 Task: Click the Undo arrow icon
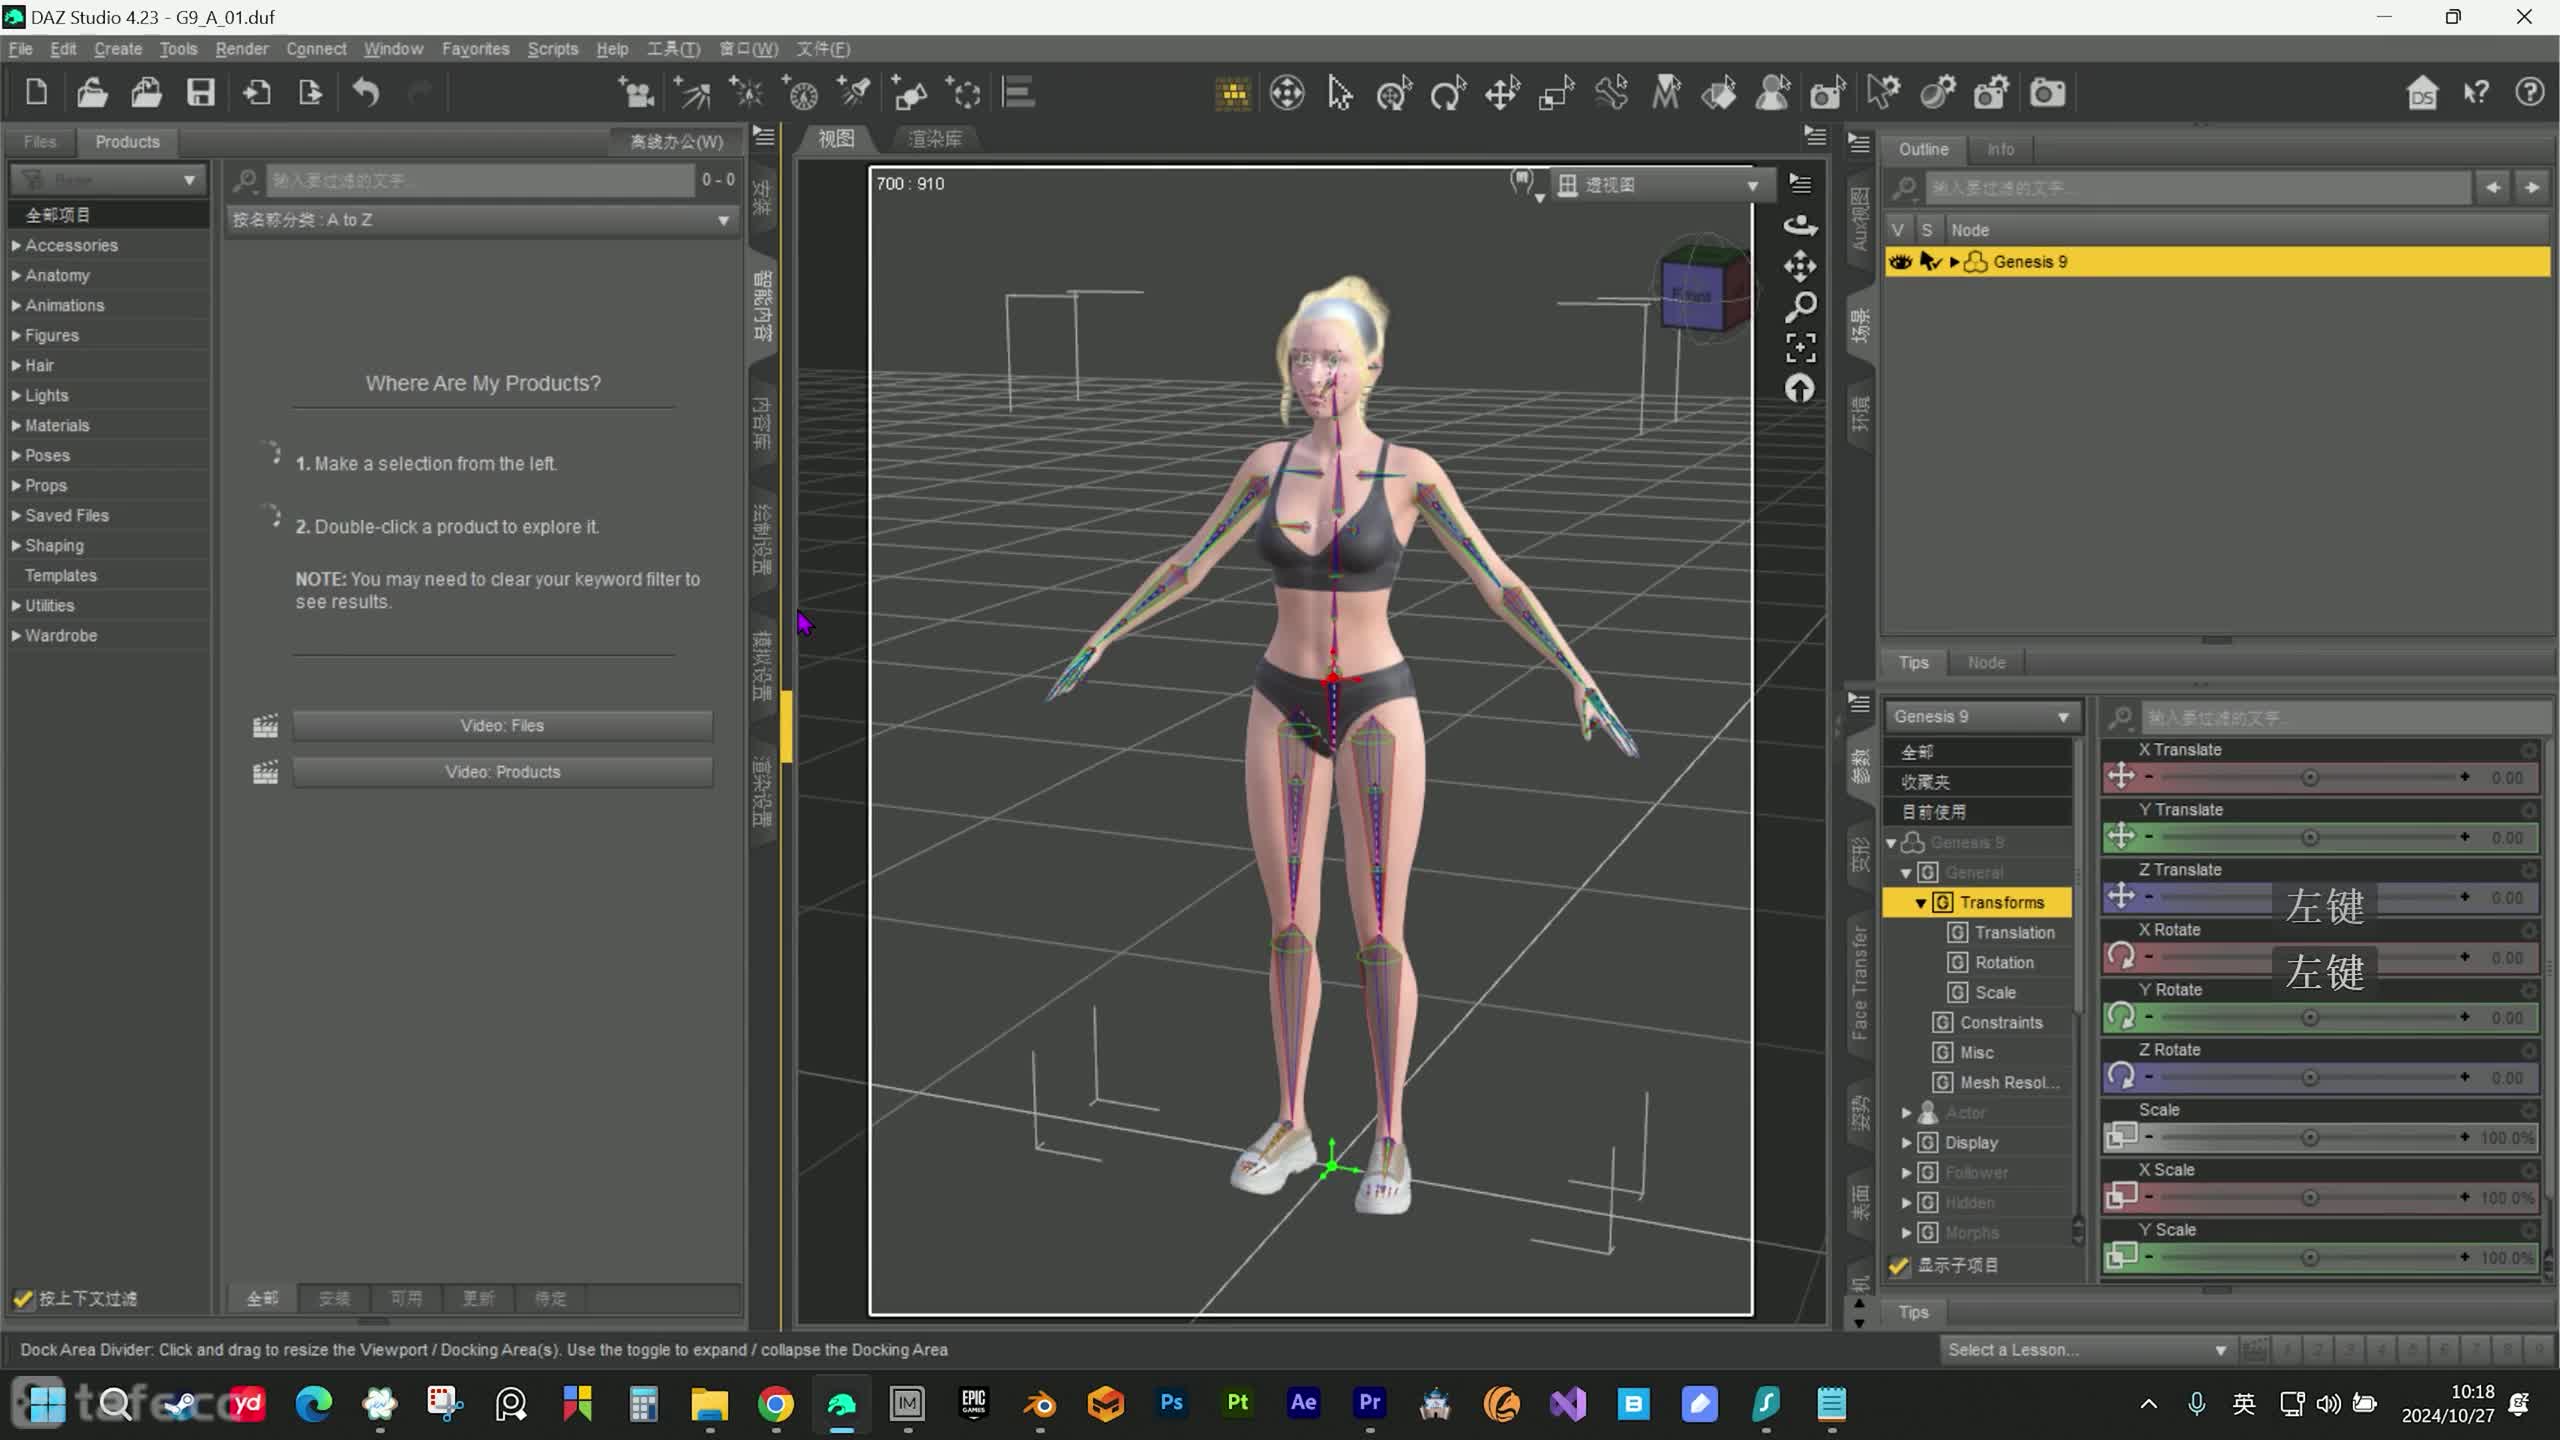click(x=366, y=93)
